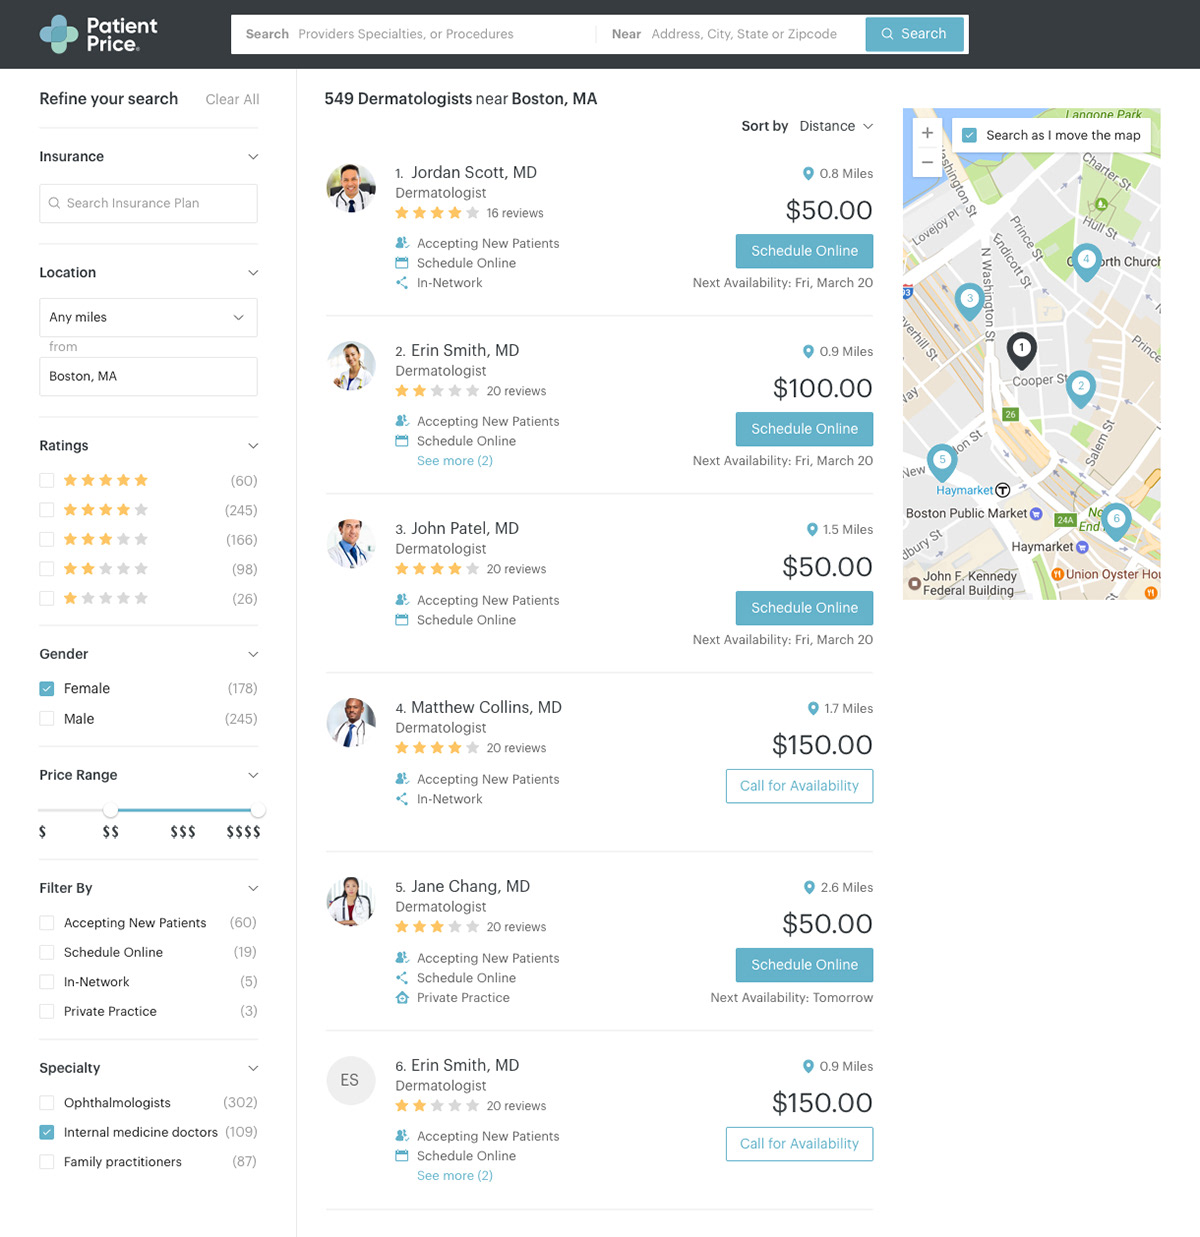Zoom in the map with plus button
The width and height of the screenshot is (1200, 1237).
[927, 132]
